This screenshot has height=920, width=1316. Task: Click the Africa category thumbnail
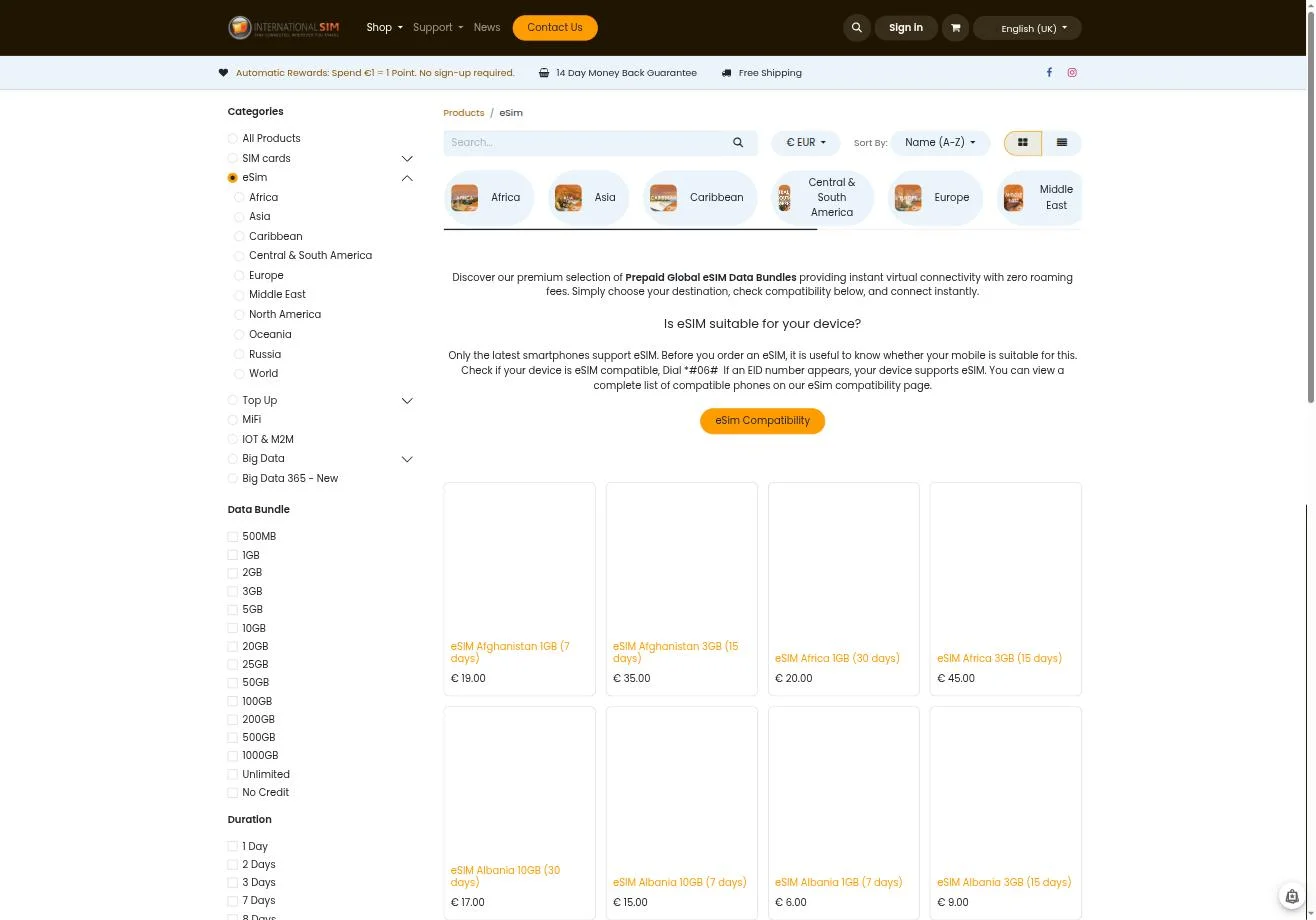(464, 198)
